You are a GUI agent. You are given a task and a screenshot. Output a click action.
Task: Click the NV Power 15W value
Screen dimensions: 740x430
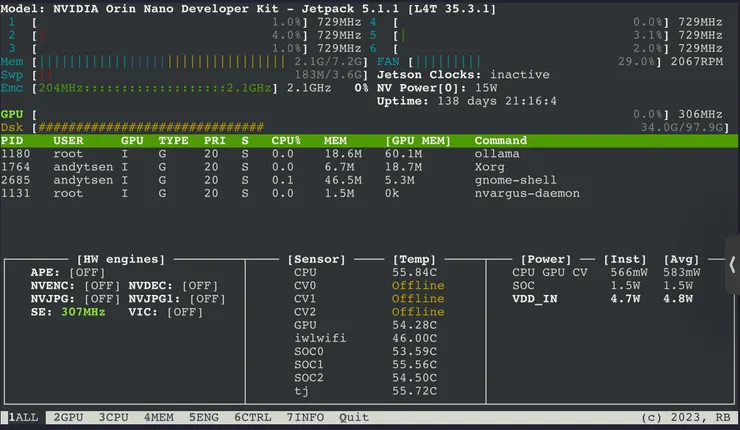[486, 88]
